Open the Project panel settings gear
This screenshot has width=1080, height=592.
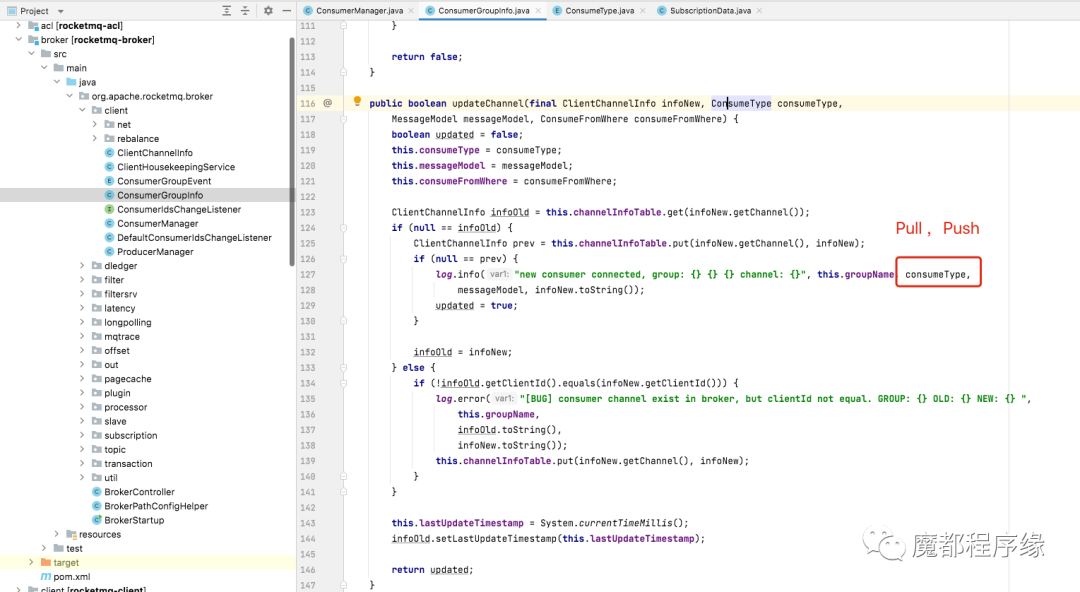(268, 10)
